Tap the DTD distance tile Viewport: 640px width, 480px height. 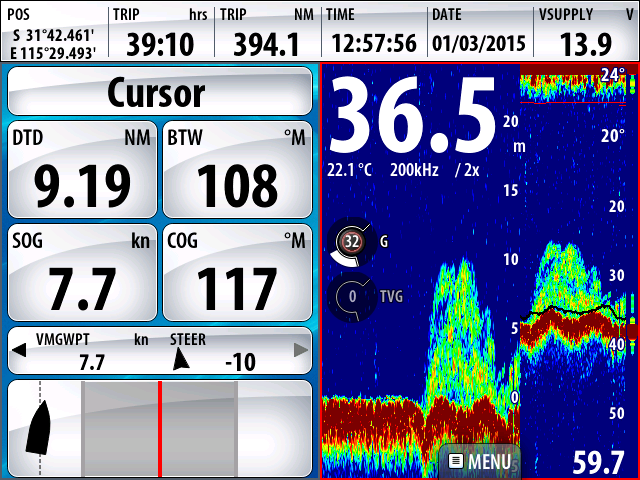[x=82, y=170]
